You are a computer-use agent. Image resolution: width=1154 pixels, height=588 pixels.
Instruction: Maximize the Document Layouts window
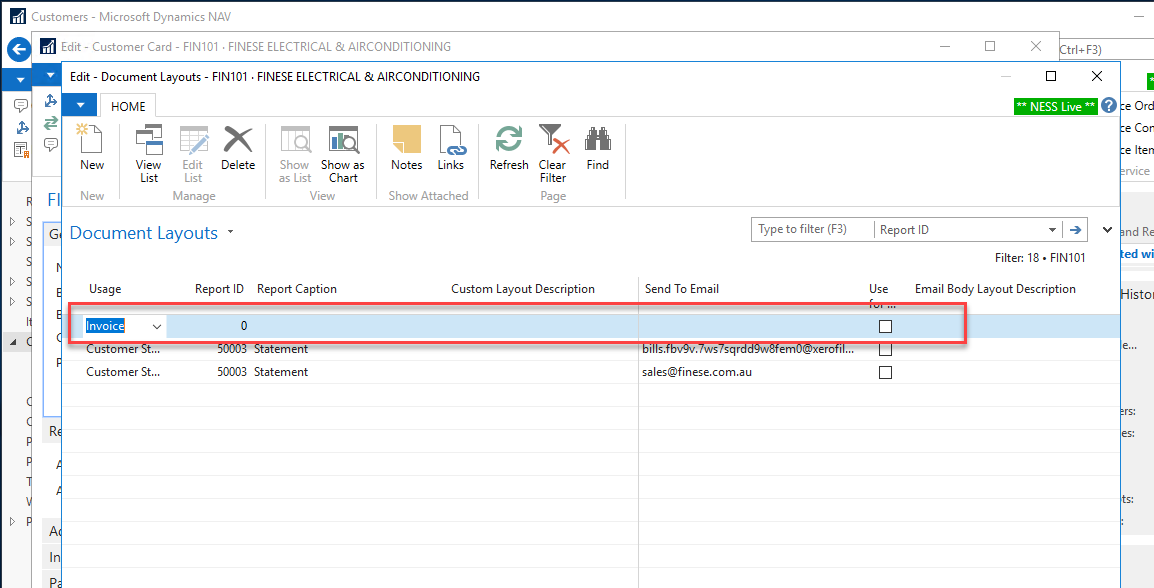[1051, 77]
